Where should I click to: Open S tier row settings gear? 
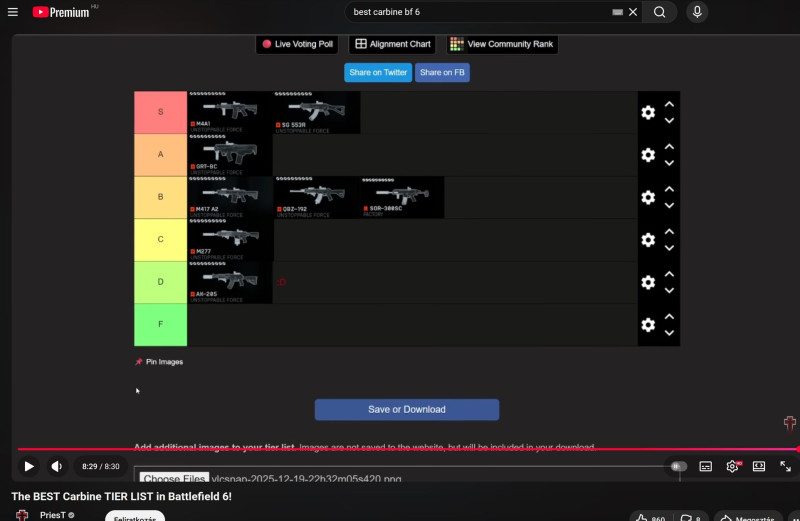pyautogui.click(x=648, y=112)
